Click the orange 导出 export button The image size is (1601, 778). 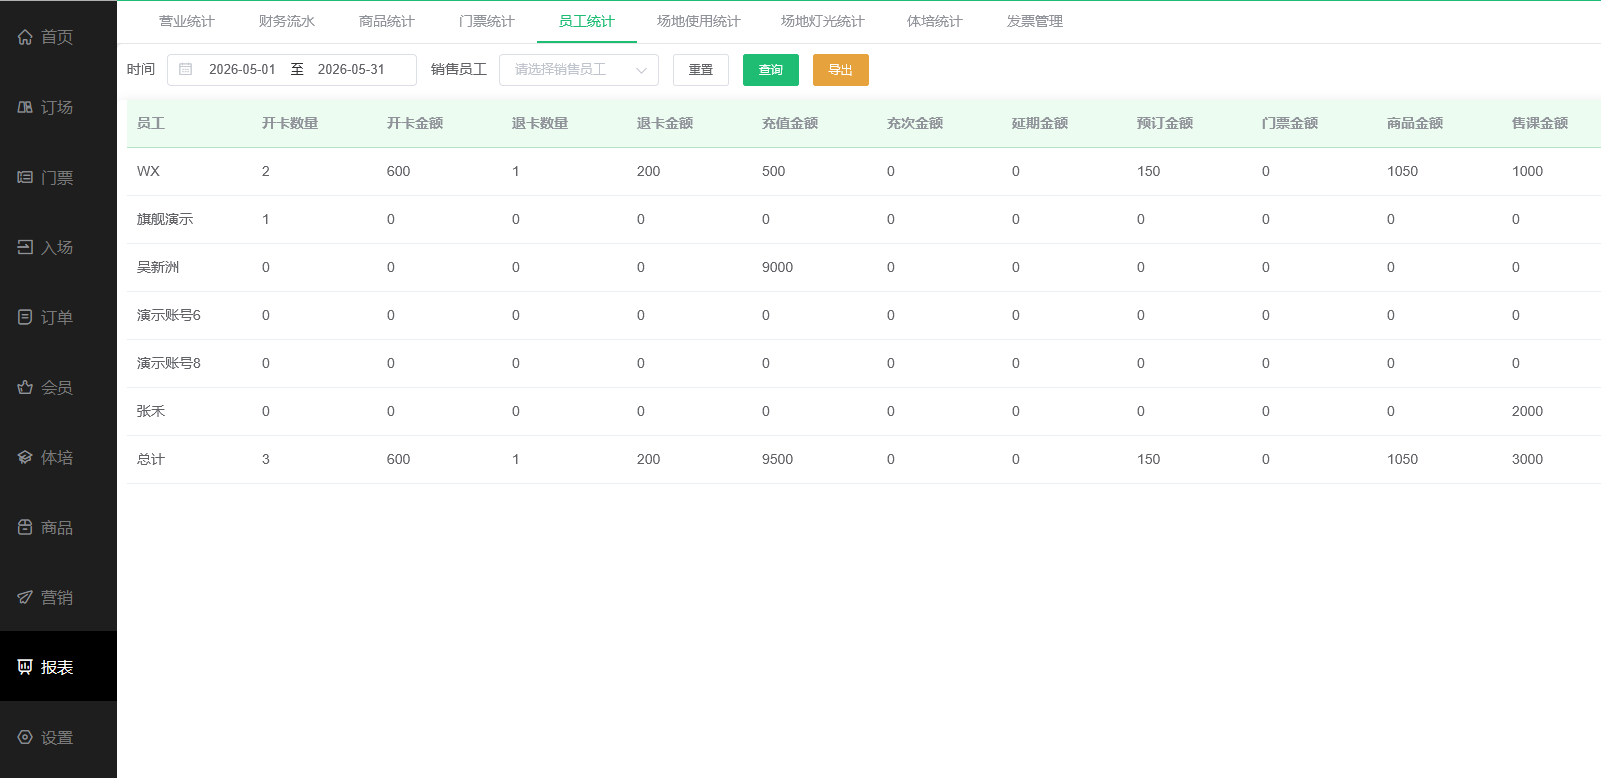pos(841,70)
